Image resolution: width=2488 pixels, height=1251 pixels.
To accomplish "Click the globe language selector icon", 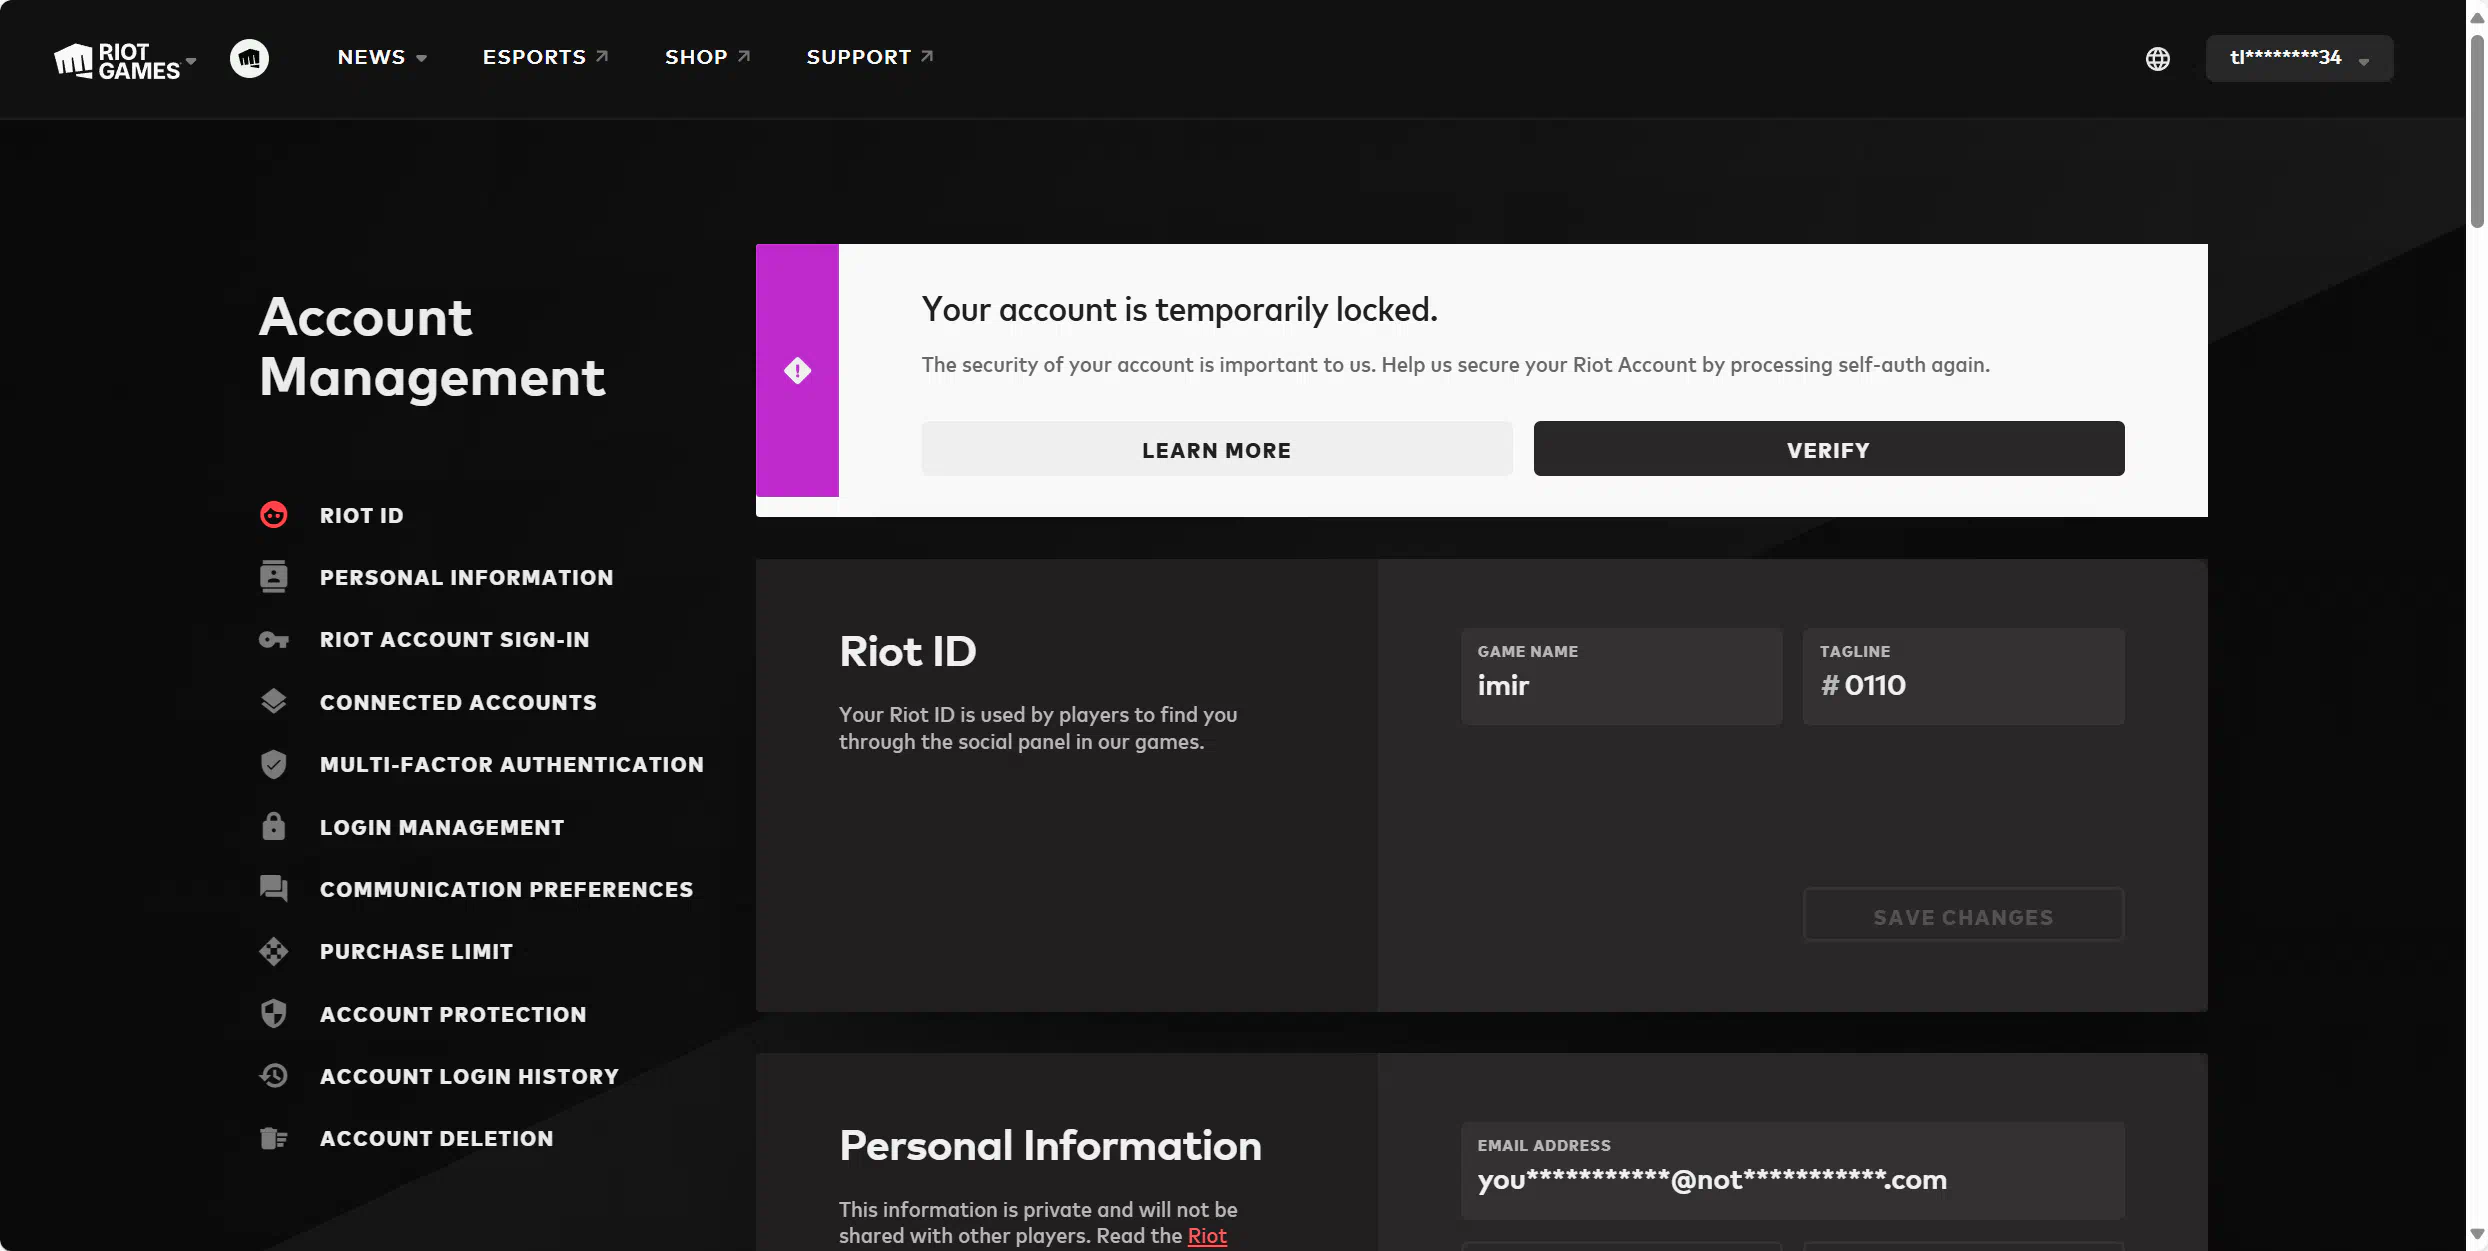I will tap(2157, 58).
